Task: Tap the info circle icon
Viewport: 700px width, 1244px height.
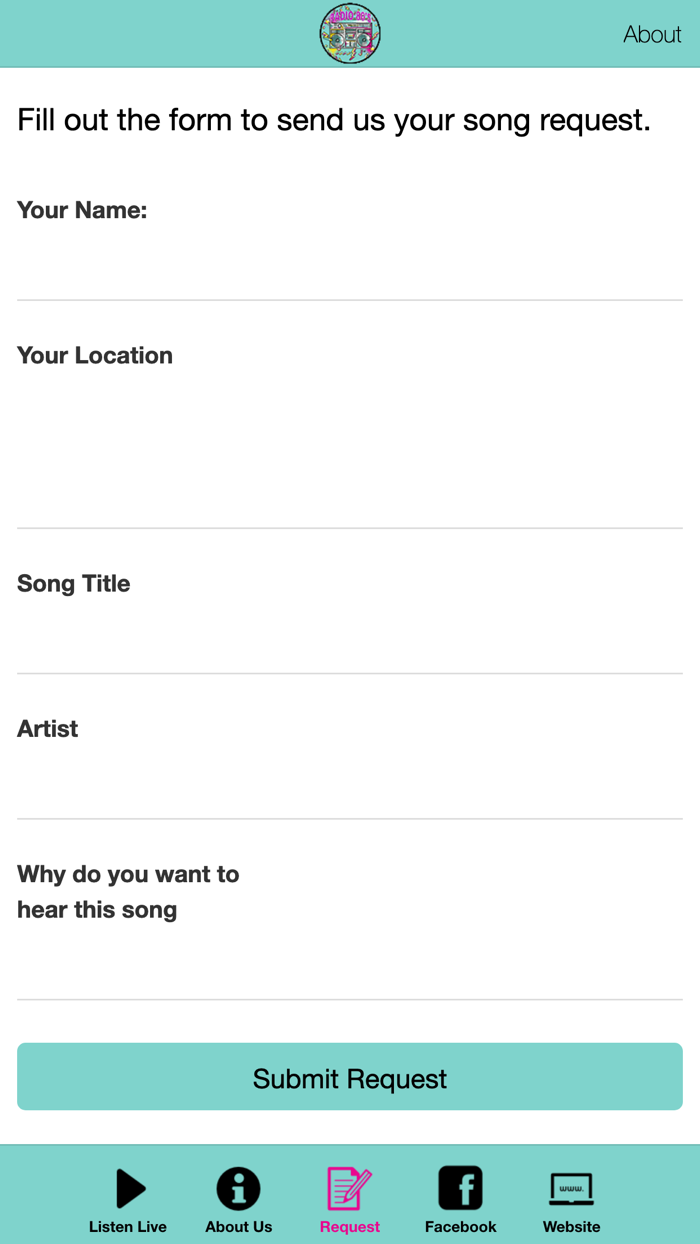Action: 238,1188
